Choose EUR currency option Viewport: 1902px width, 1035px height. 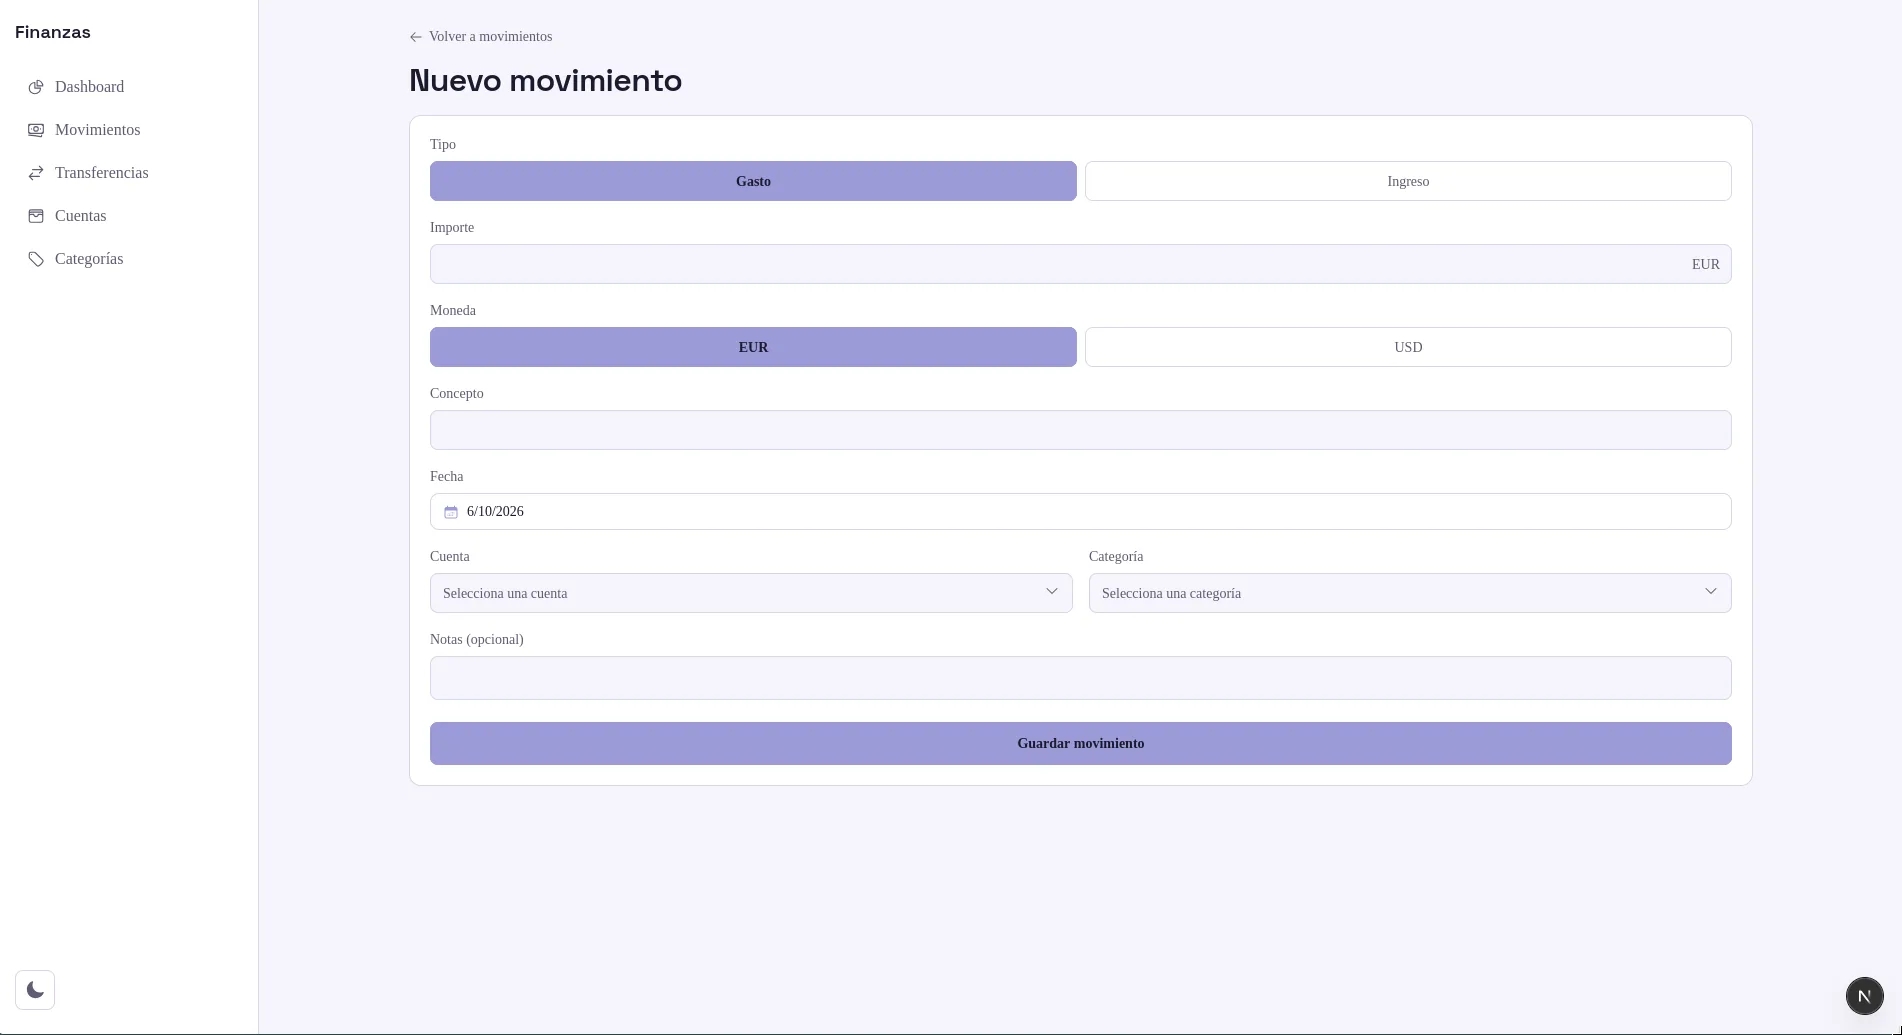coord(753,347)
